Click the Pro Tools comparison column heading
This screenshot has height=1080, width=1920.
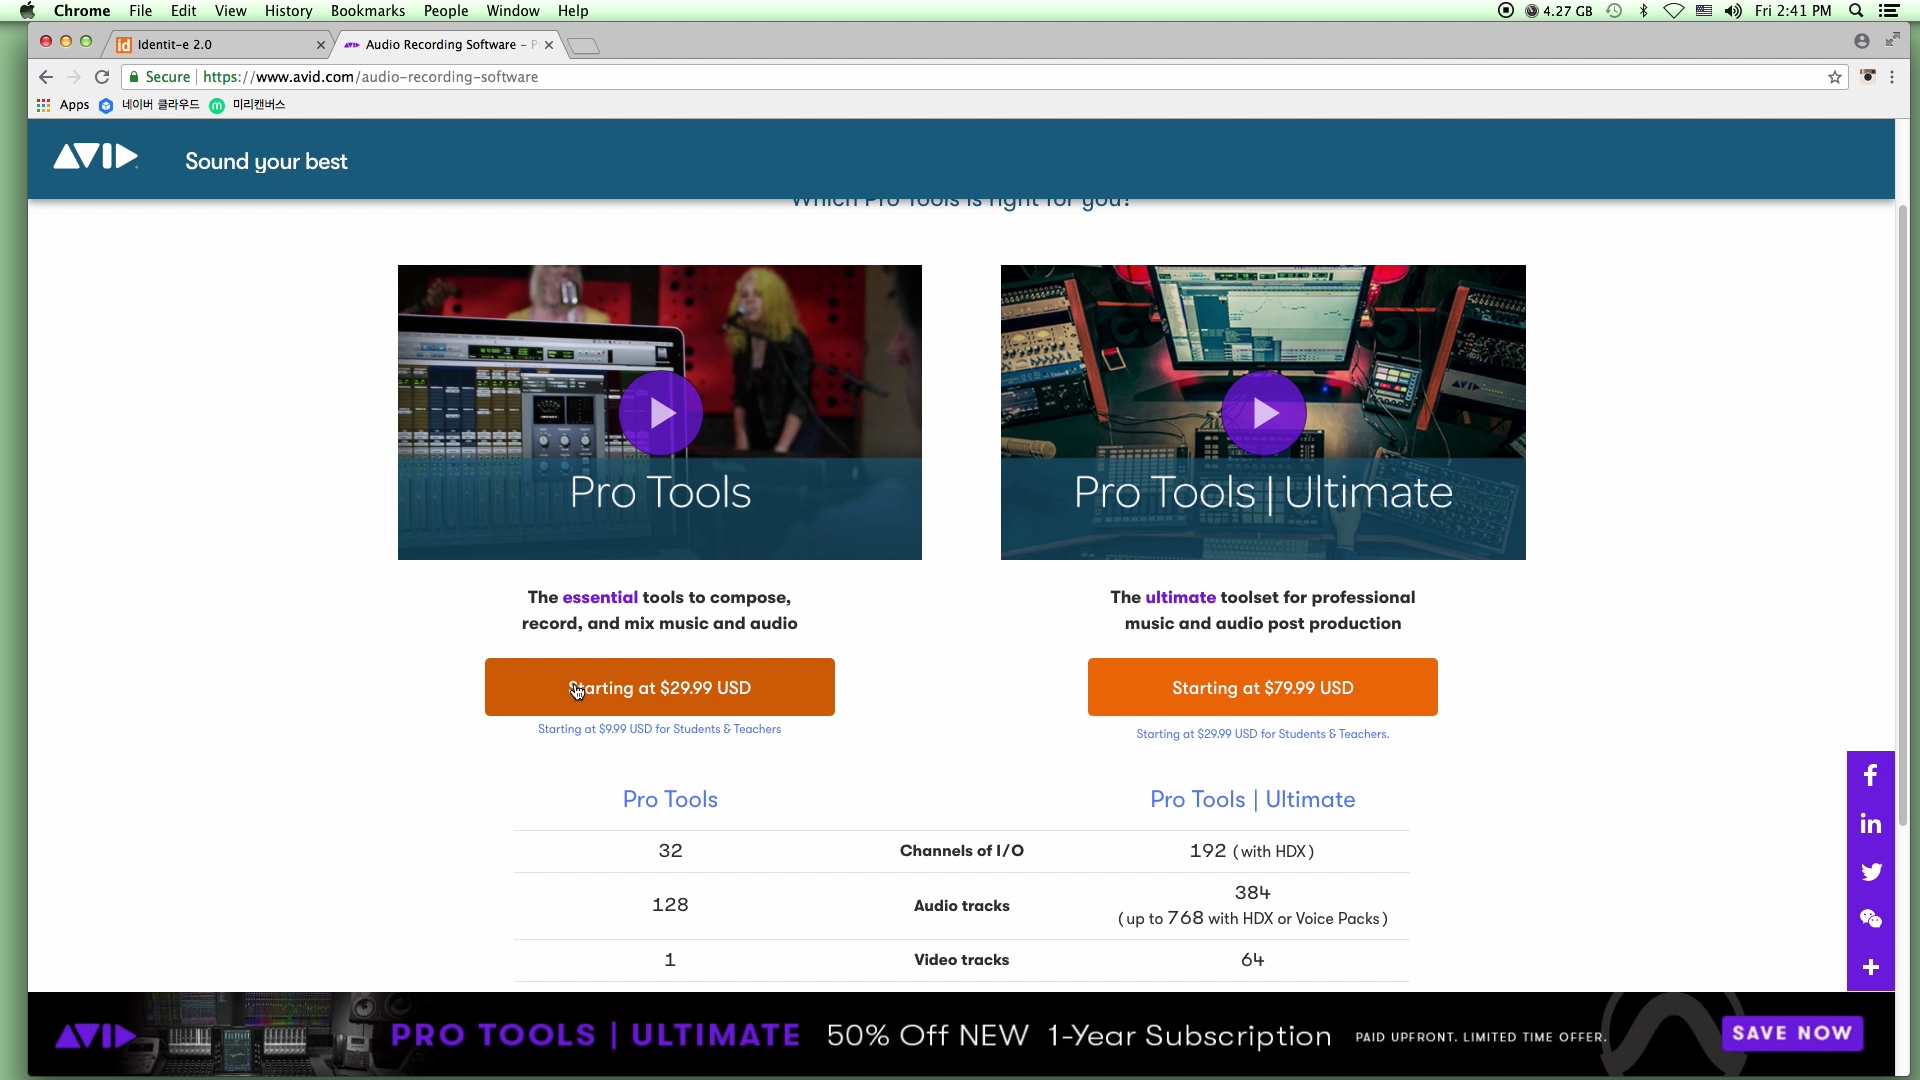pos(670,799)
